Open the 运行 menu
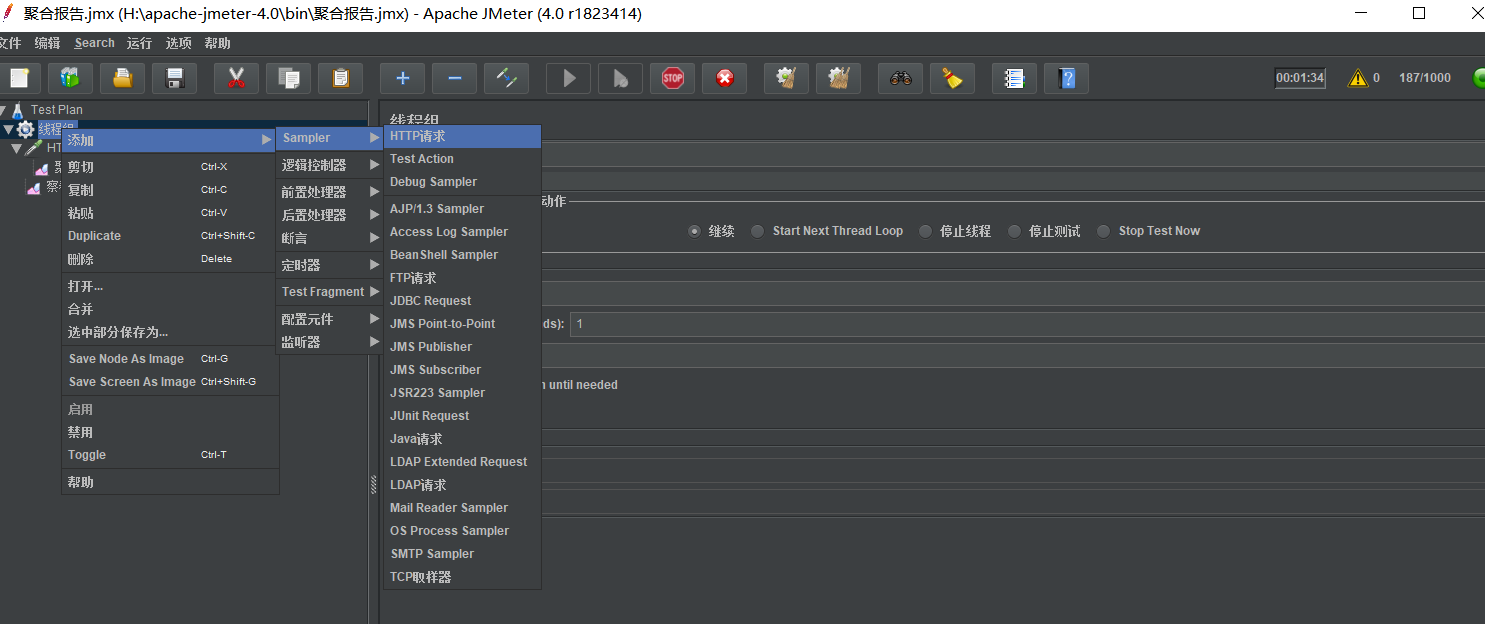Screen dimensions: 1485x624 139,43
